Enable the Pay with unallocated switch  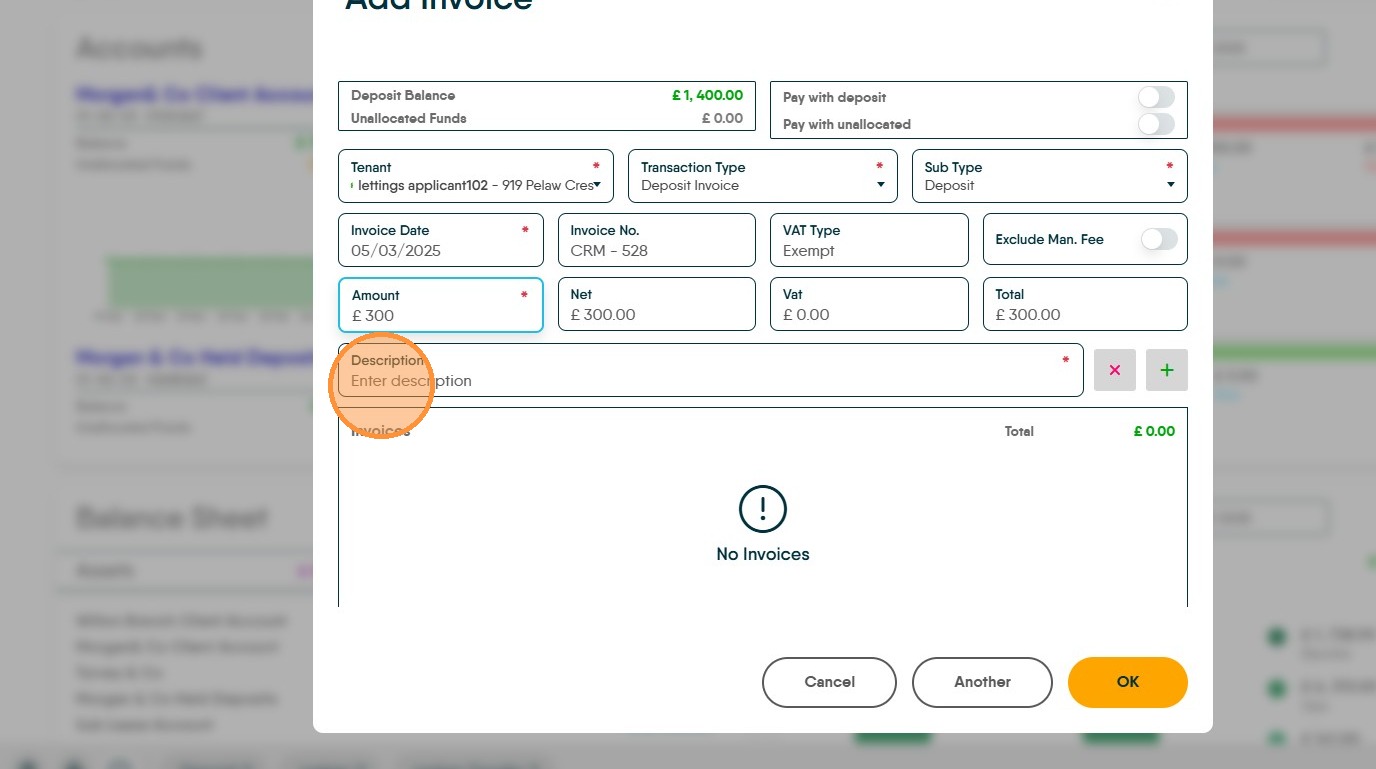(1156, 124)
